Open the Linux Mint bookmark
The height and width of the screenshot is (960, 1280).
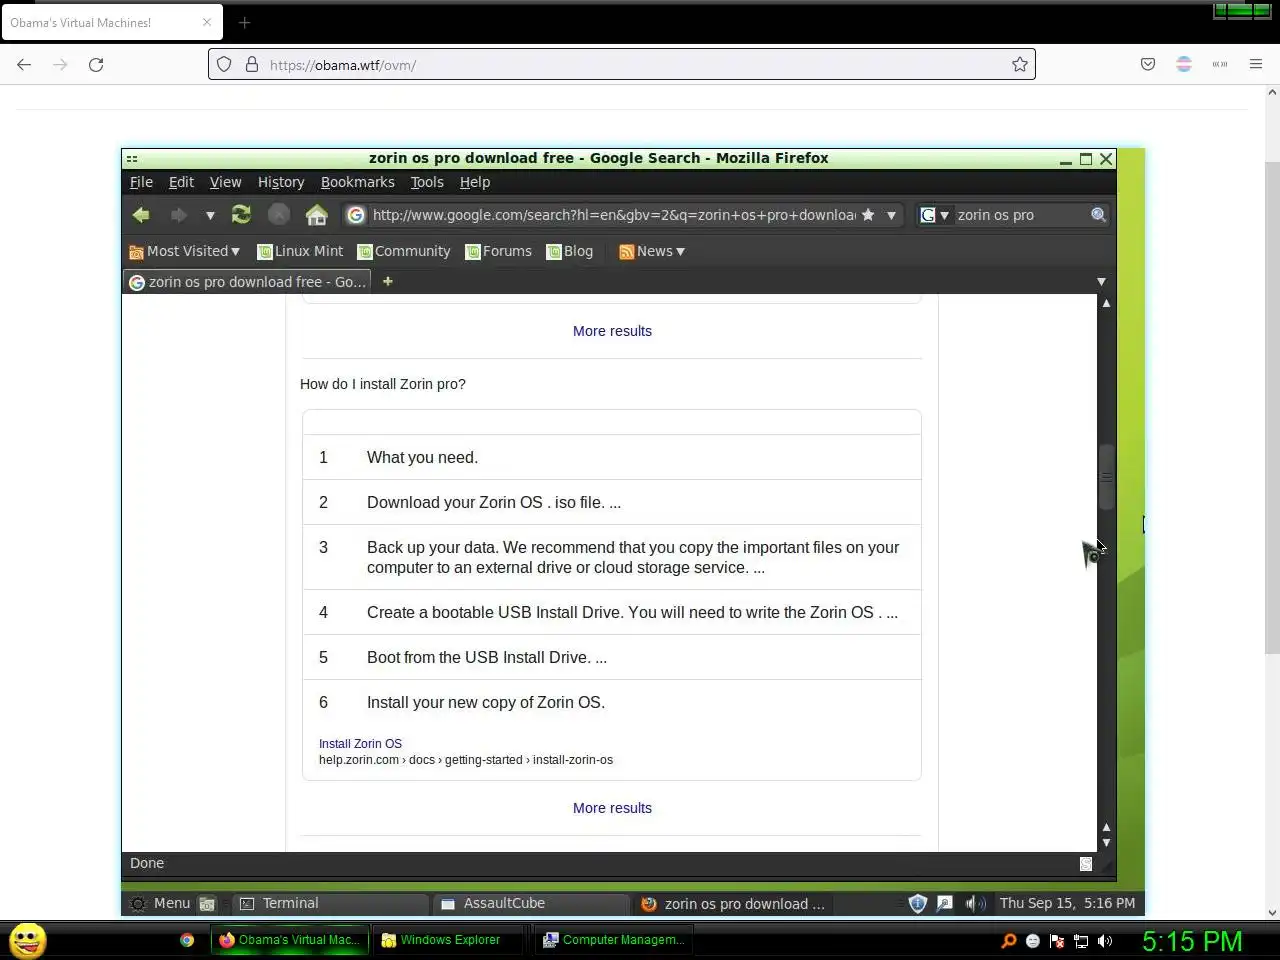tap(300, 252)
